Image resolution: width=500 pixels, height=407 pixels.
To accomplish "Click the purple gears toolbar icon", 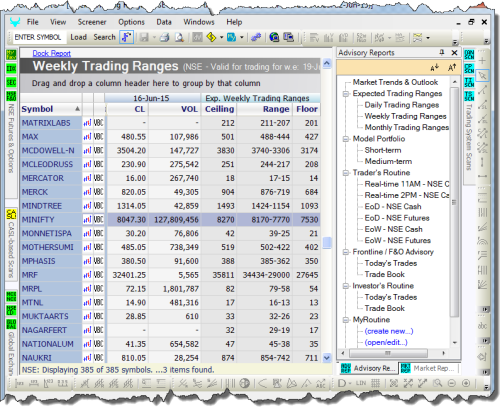I will point(256,37).
